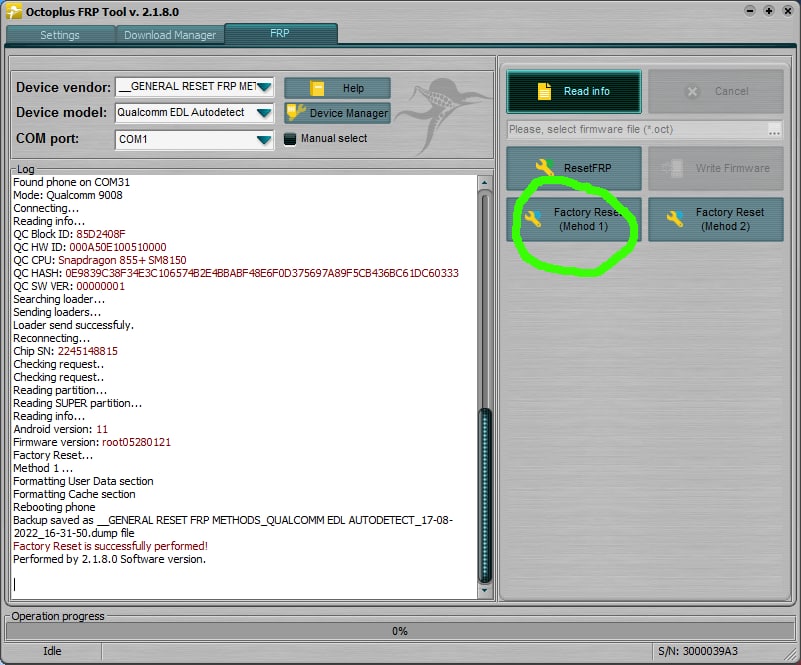Click 'Android version: 11' log line
Screen dimensions: 801x665
60,429
